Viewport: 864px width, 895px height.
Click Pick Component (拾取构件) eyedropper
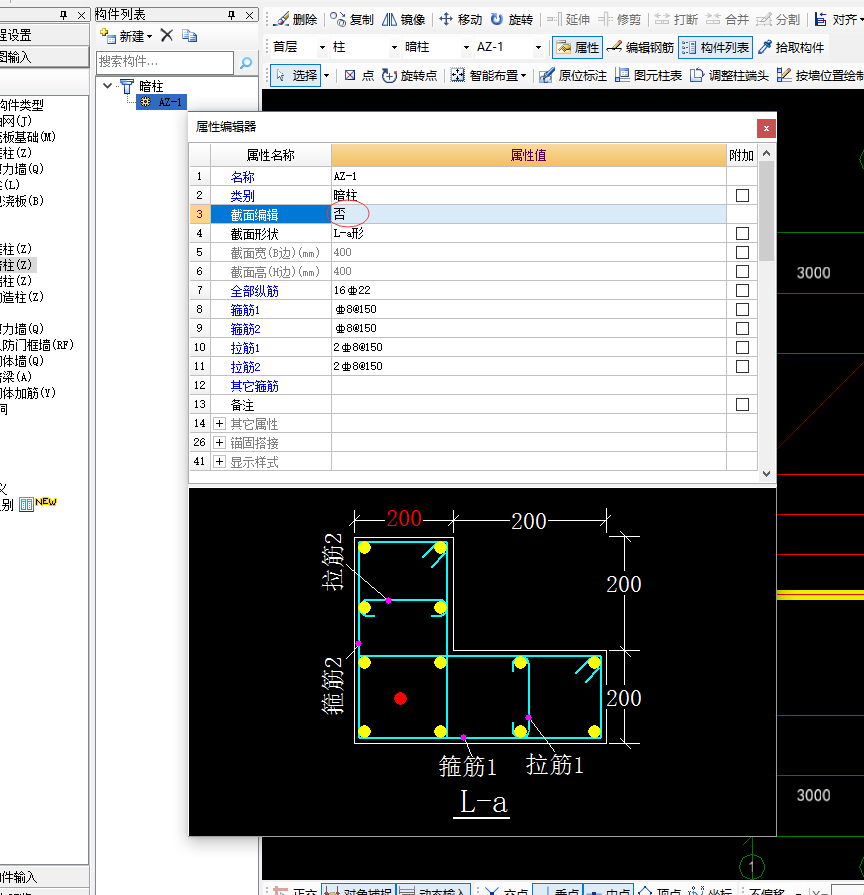pos(791,47)
